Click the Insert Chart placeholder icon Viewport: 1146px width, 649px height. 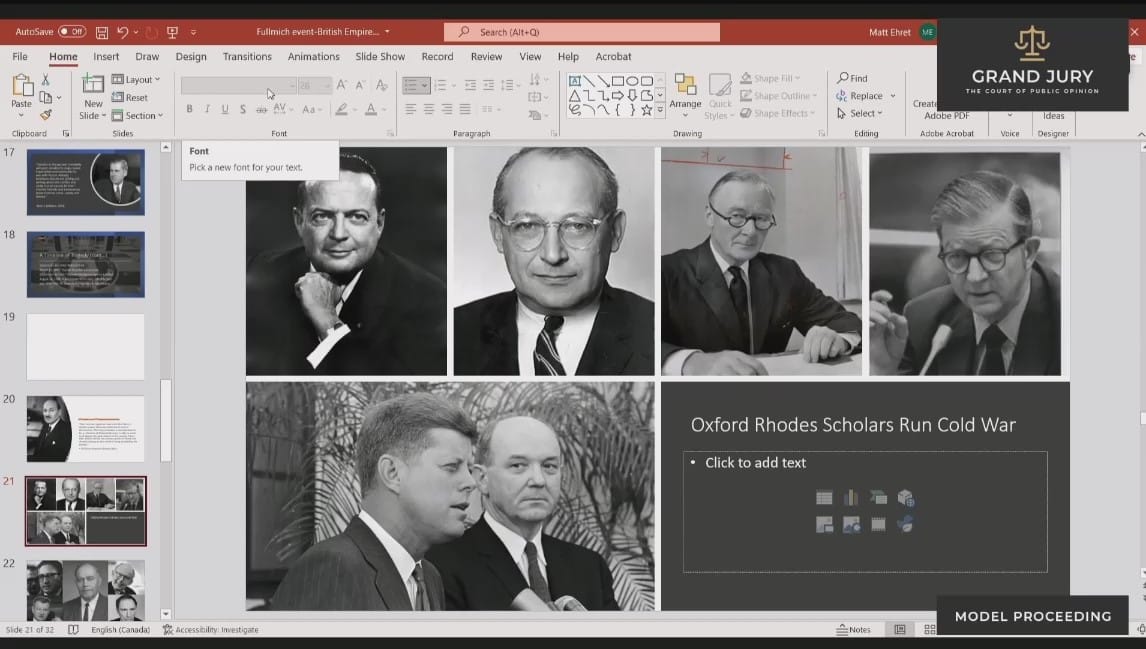851,498
